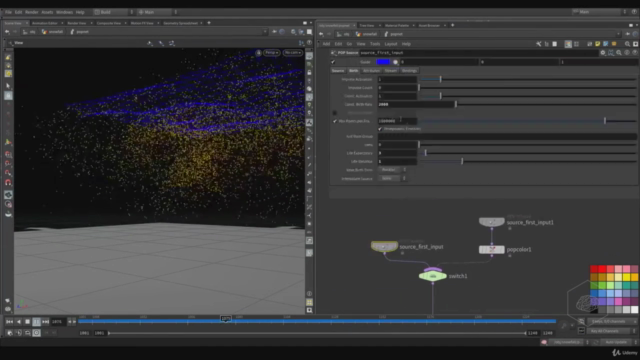Jump to first frame in playbar

[x=9, y=322]
